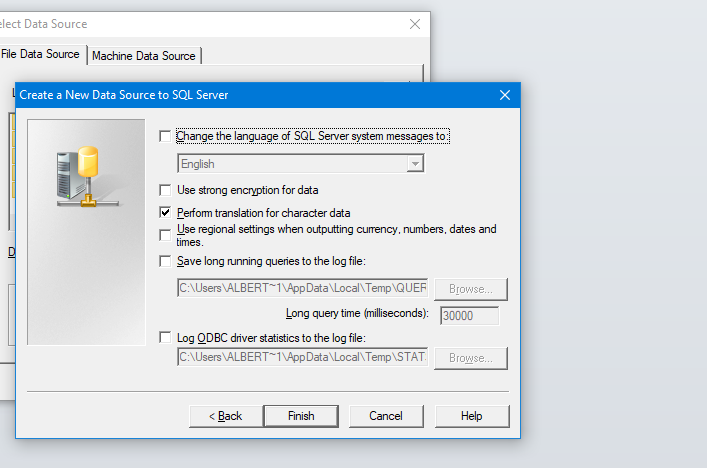Check Use strong encryption for data
The height and width of the screenshot is (468, 707).
pos(165,190)
